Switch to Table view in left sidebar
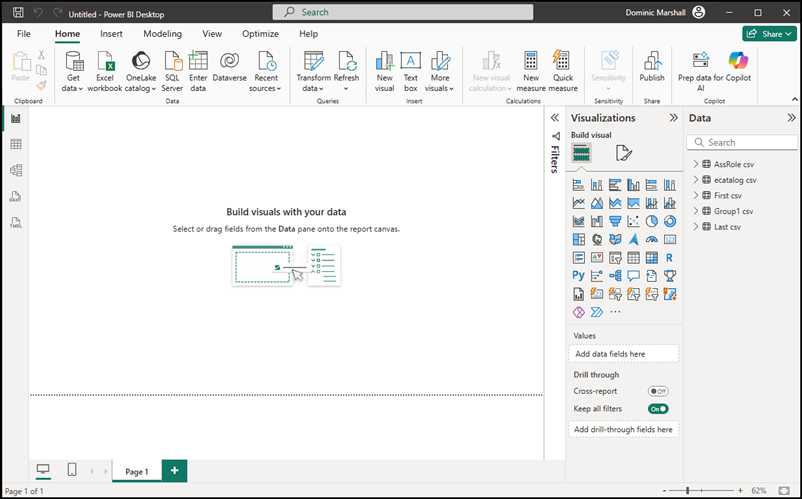 [x=15, y=144]
